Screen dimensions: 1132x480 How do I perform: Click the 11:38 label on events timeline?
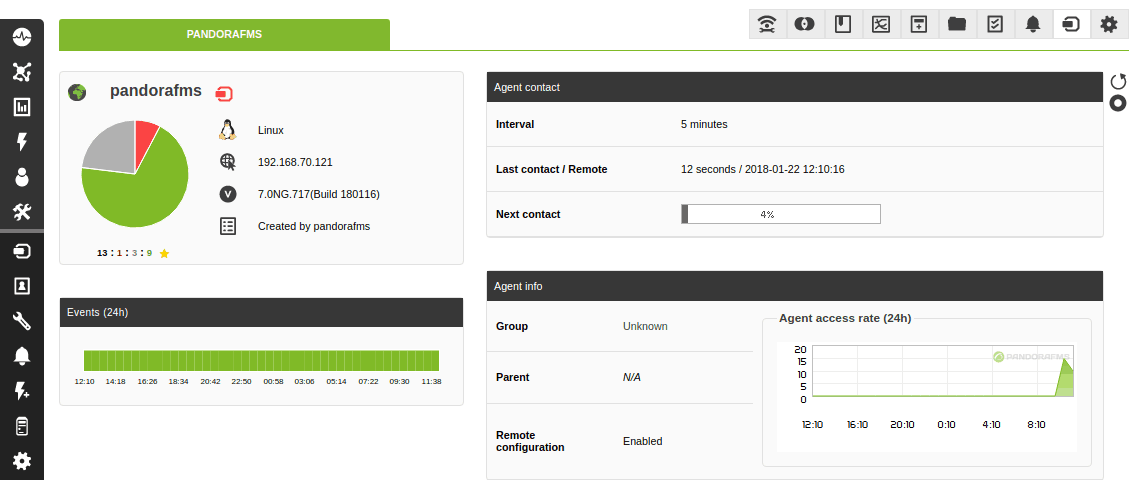[431, 381]
